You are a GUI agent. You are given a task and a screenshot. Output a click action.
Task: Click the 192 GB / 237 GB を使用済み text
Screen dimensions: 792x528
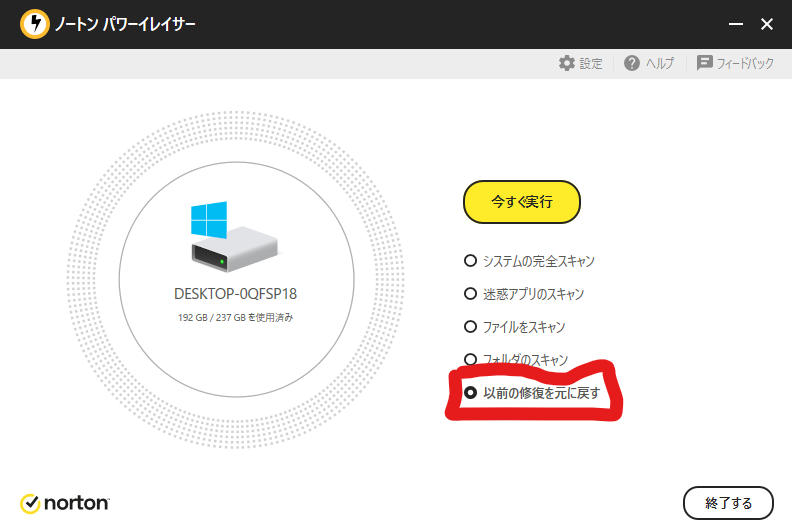[235, 317]
